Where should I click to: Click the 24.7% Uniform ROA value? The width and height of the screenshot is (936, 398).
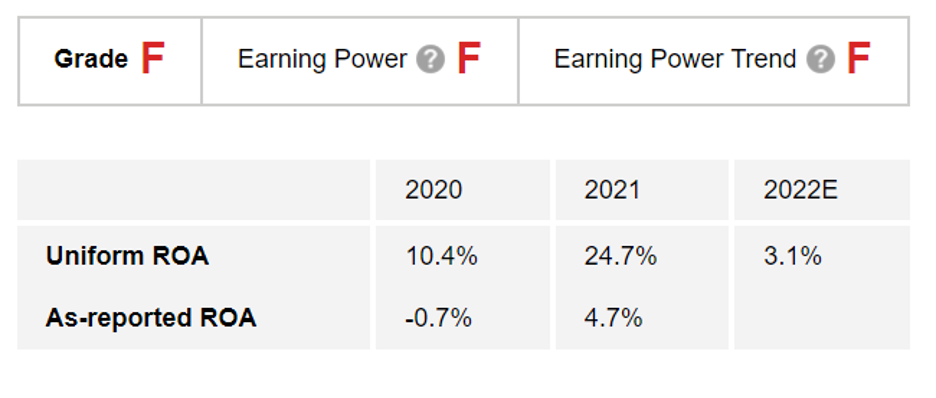pos(620,256)
